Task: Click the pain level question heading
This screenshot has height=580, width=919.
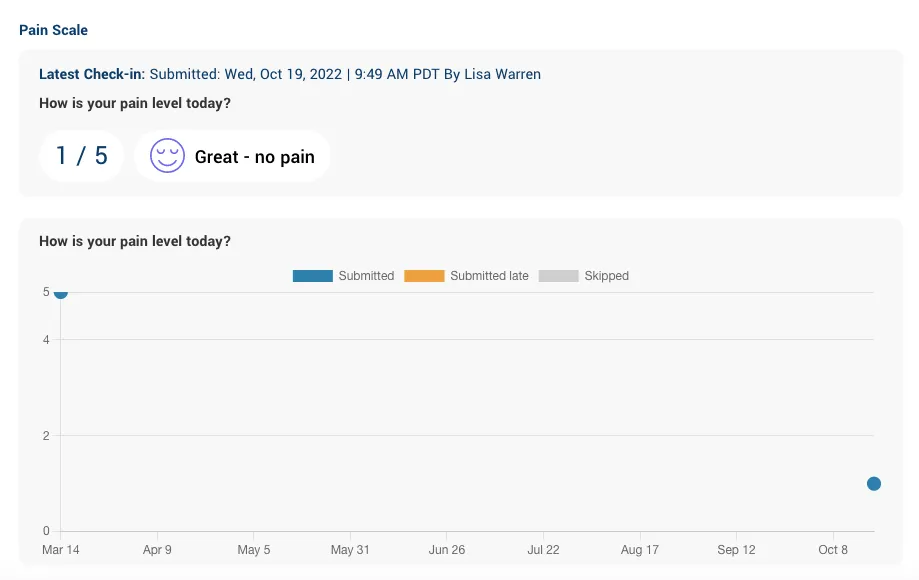Action: click(134, 241)
